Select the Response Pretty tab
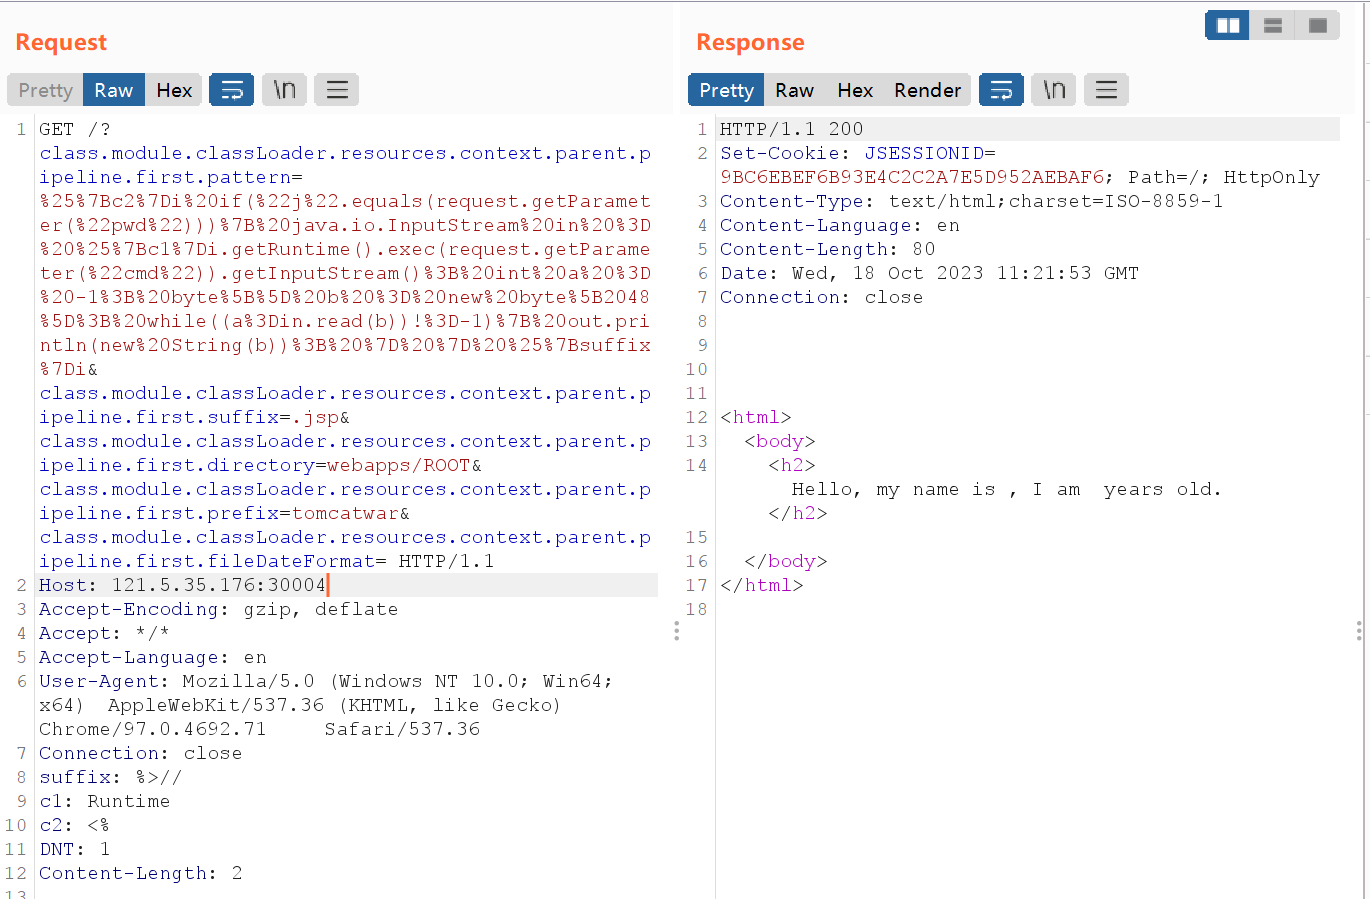The height and width of the screenshot is (899, 1370). [727, 90]
